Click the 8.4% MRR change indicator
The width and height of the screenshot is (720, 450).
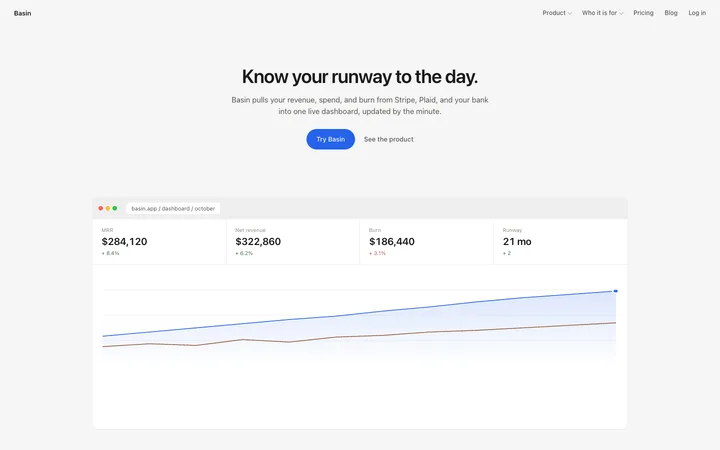pos(111,253)
